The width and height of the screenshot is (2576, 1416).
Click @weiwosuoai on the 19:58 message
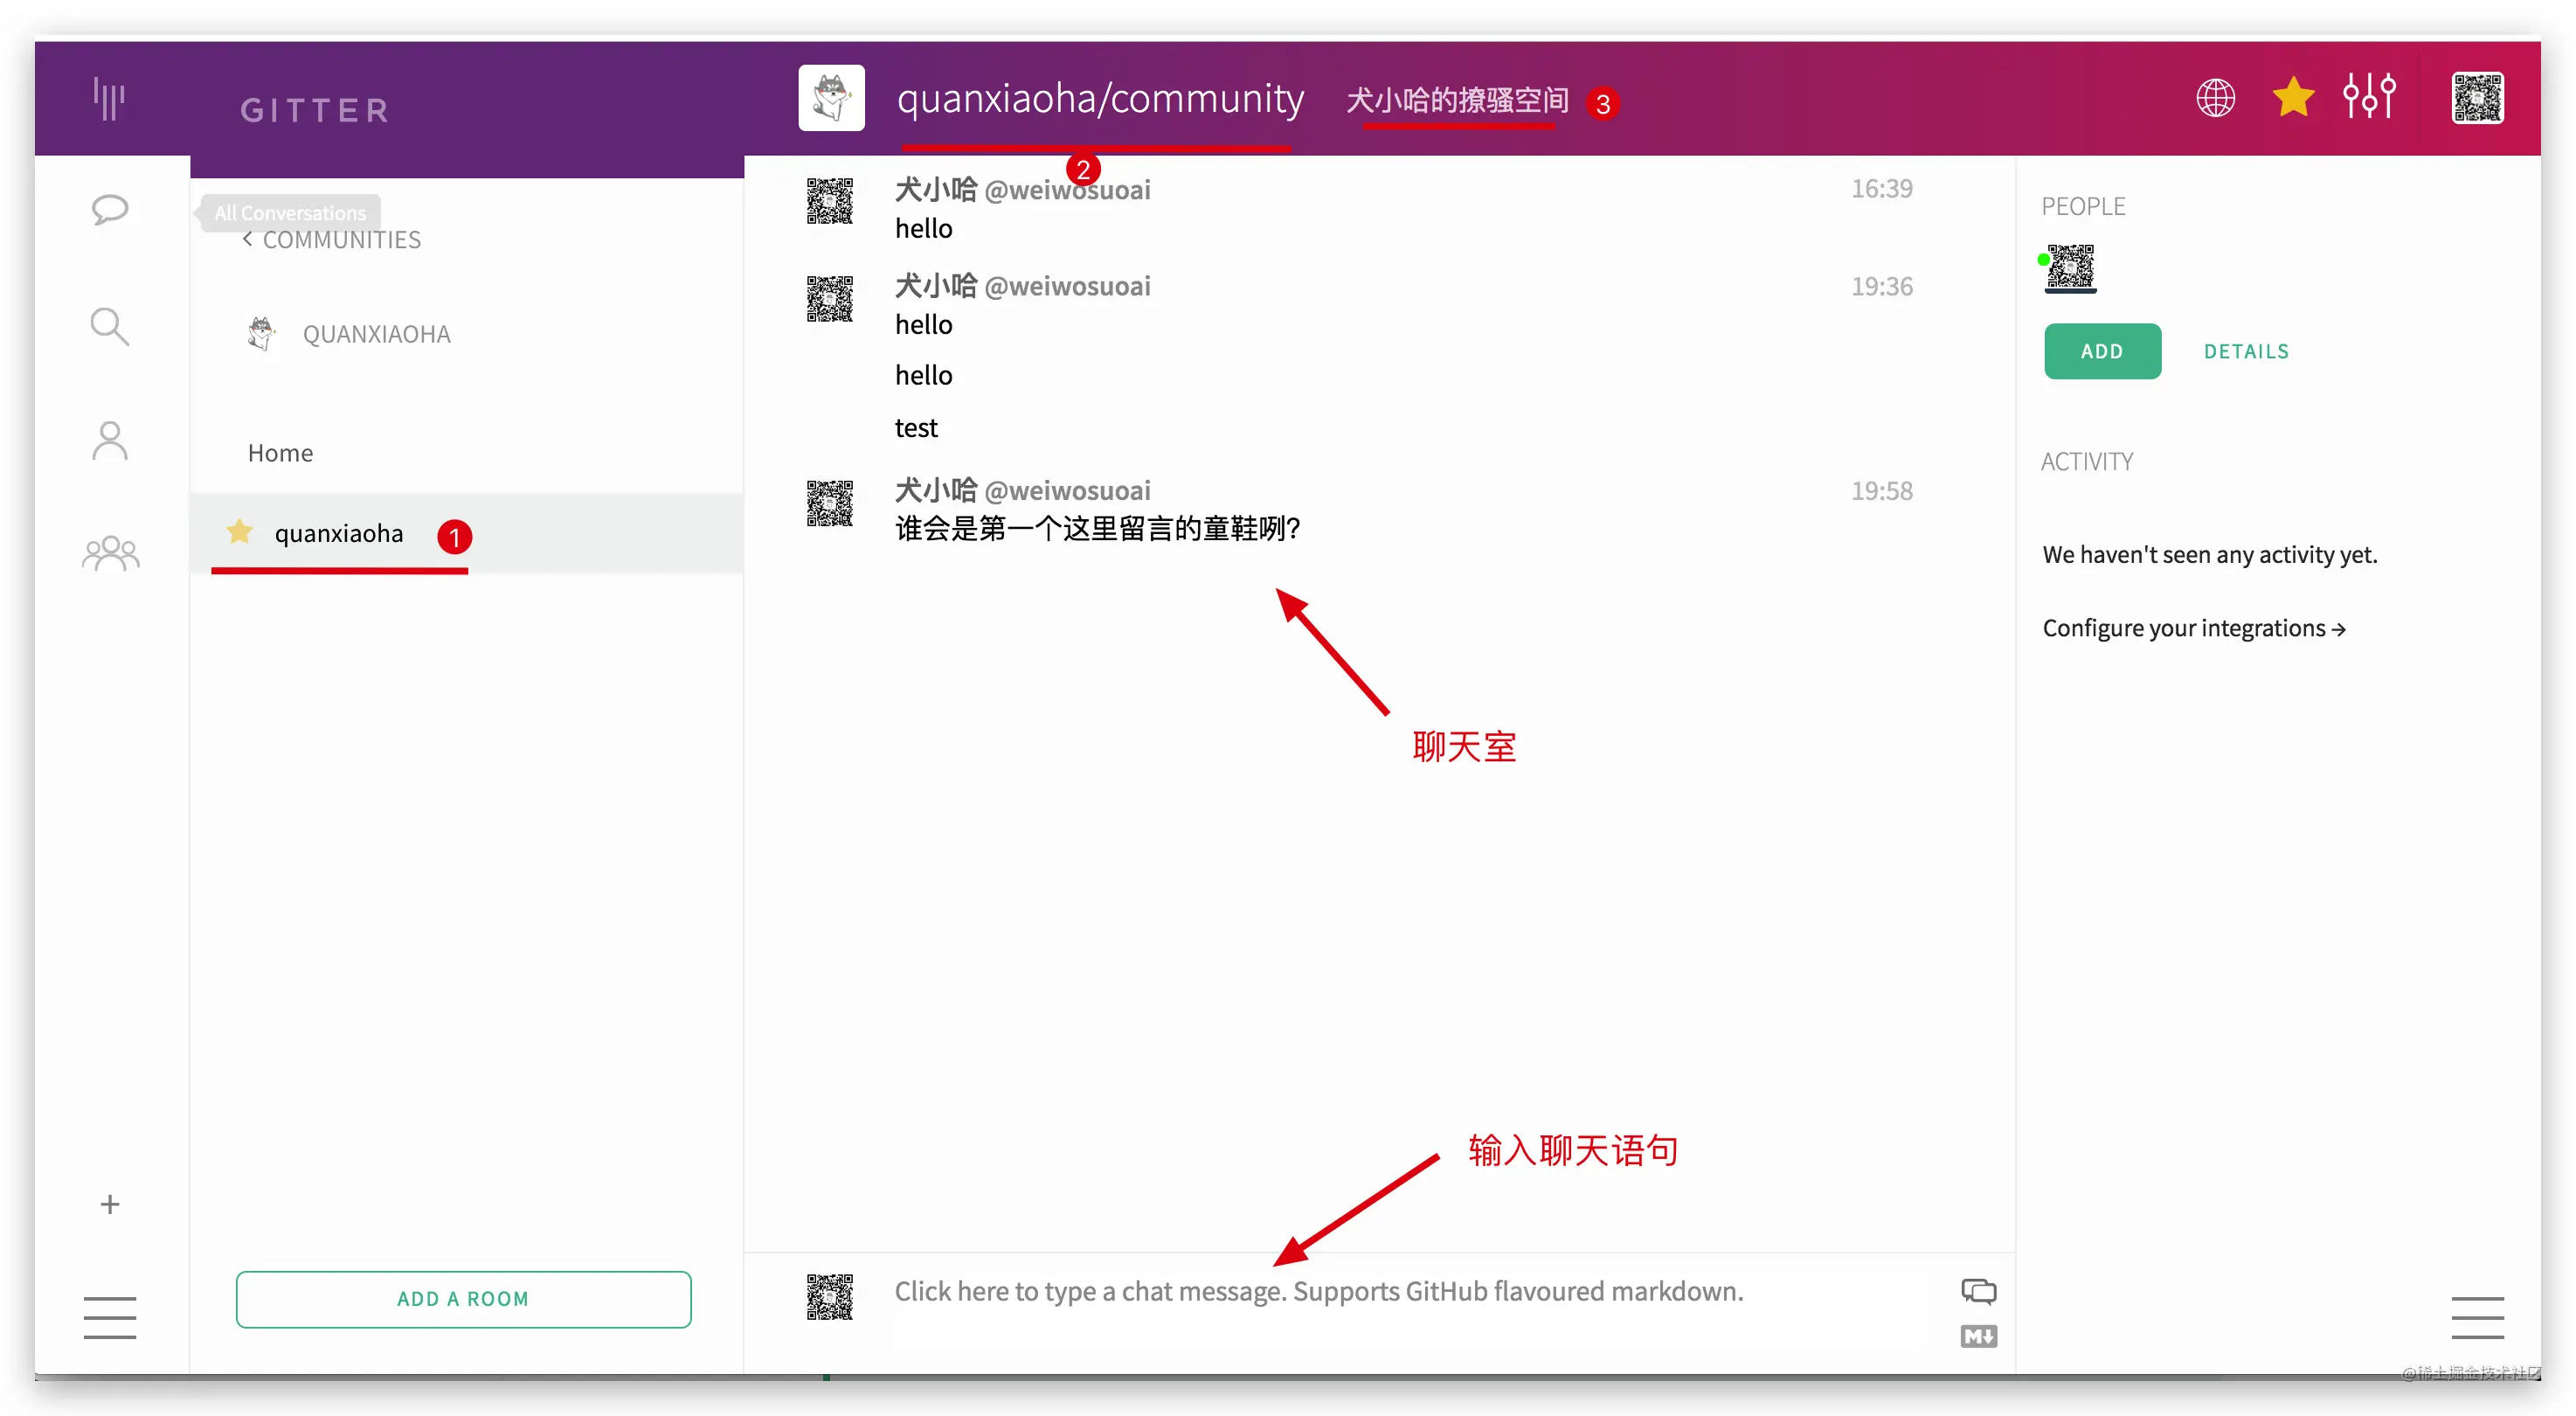coord(1067,490)
